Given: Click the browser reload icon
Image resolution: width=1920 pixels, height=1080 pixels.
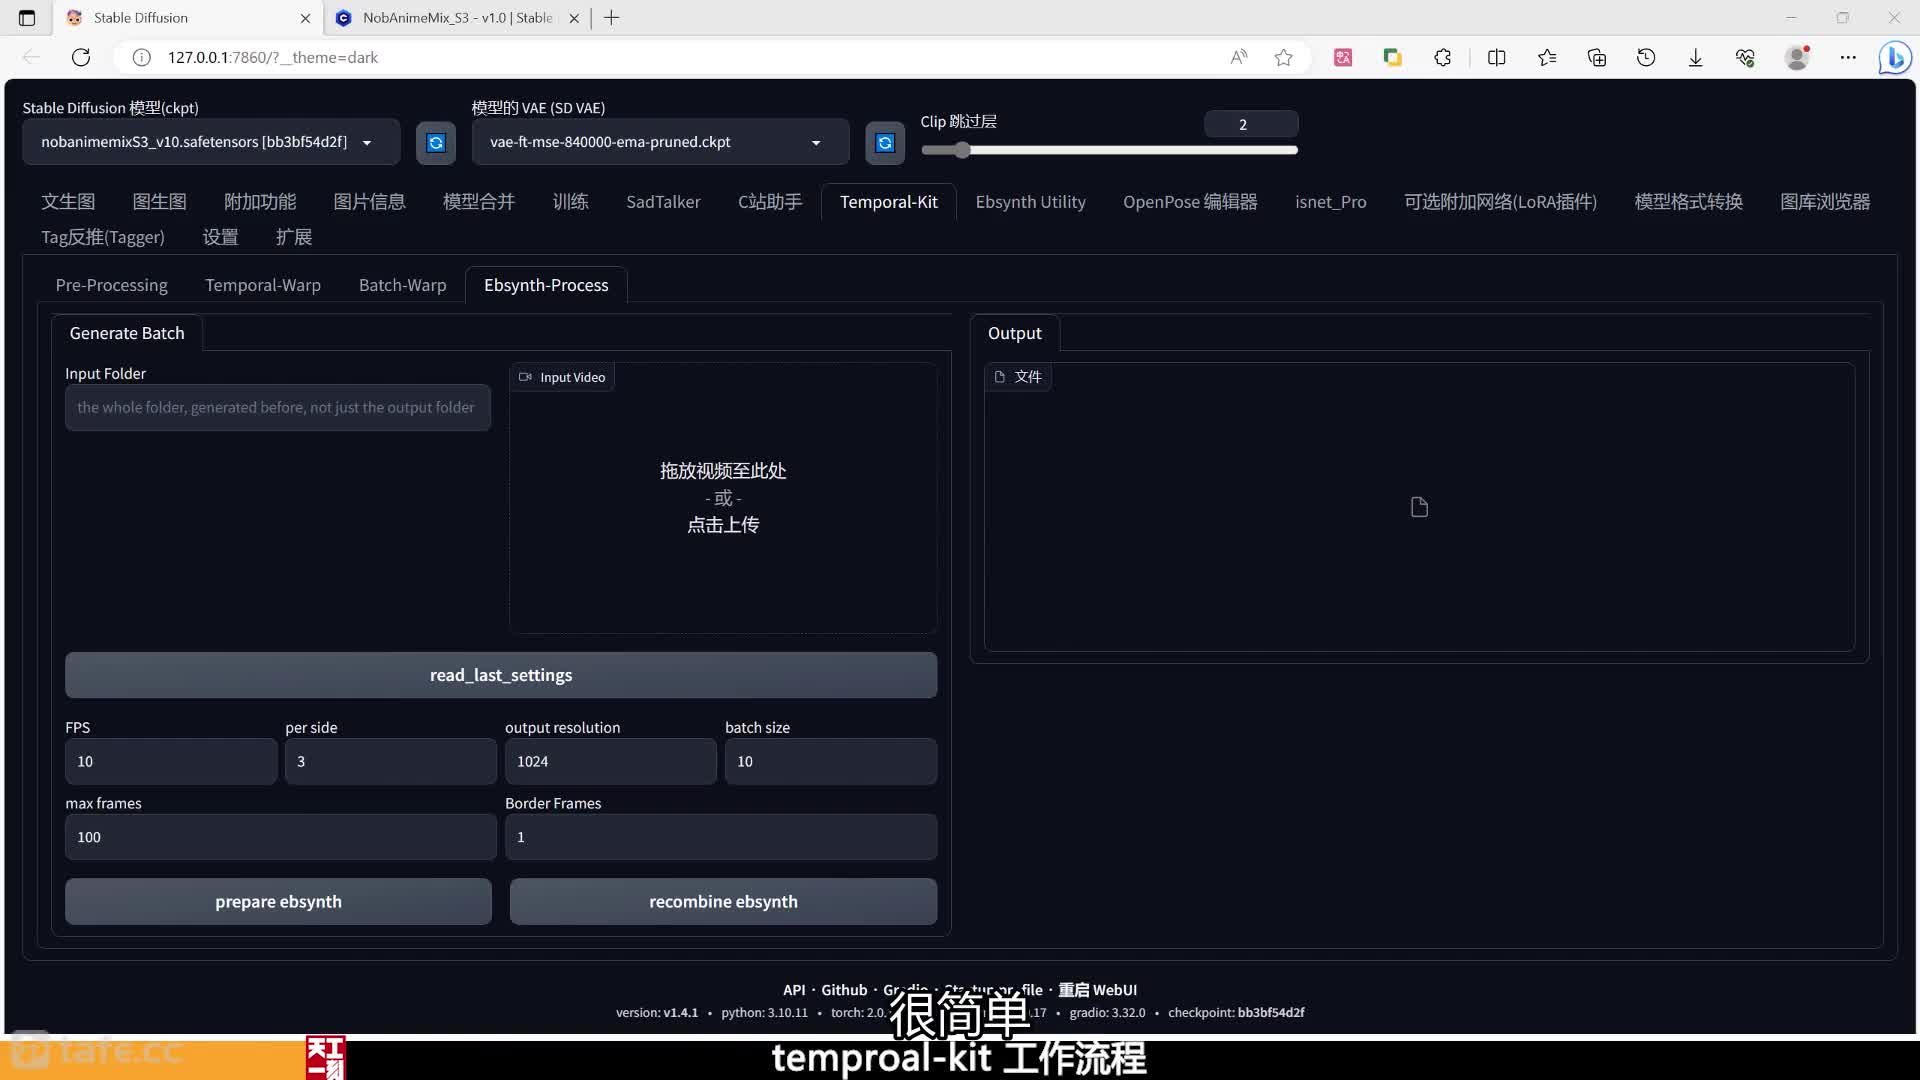Looking at the screenshot, I should coord(81,57).
